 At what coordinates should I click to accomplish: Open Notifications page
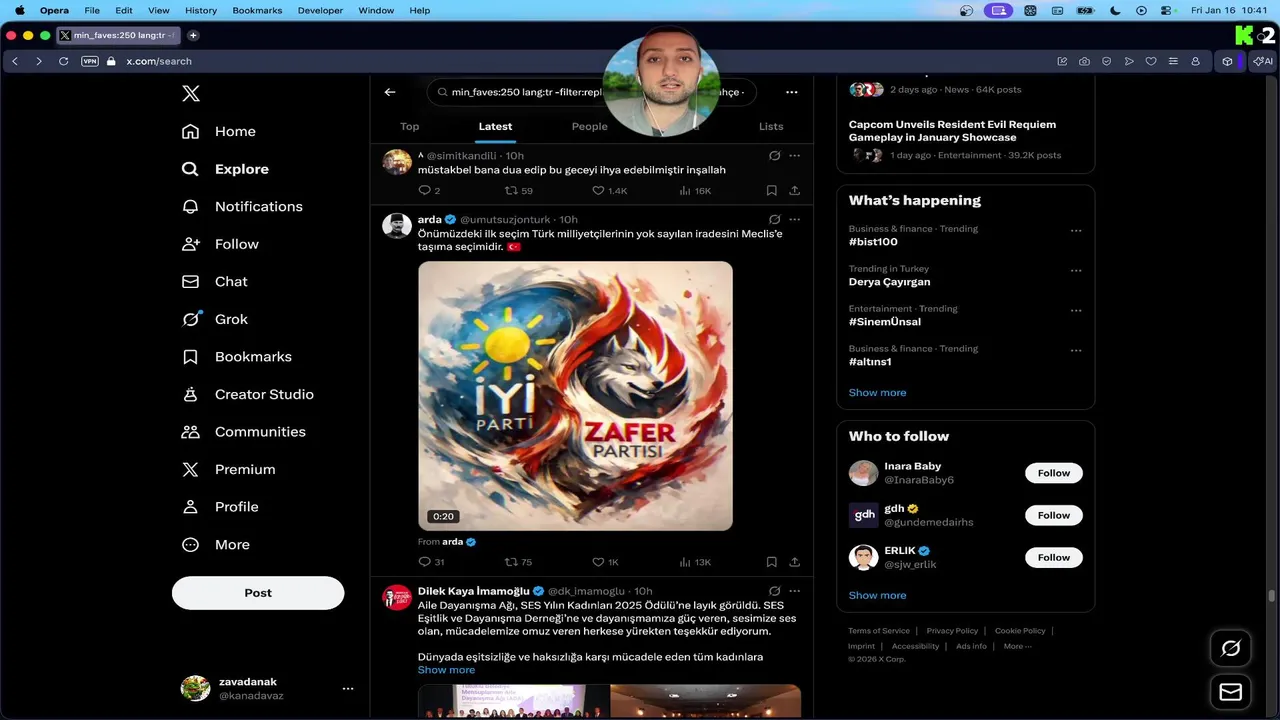coord(242,206)
